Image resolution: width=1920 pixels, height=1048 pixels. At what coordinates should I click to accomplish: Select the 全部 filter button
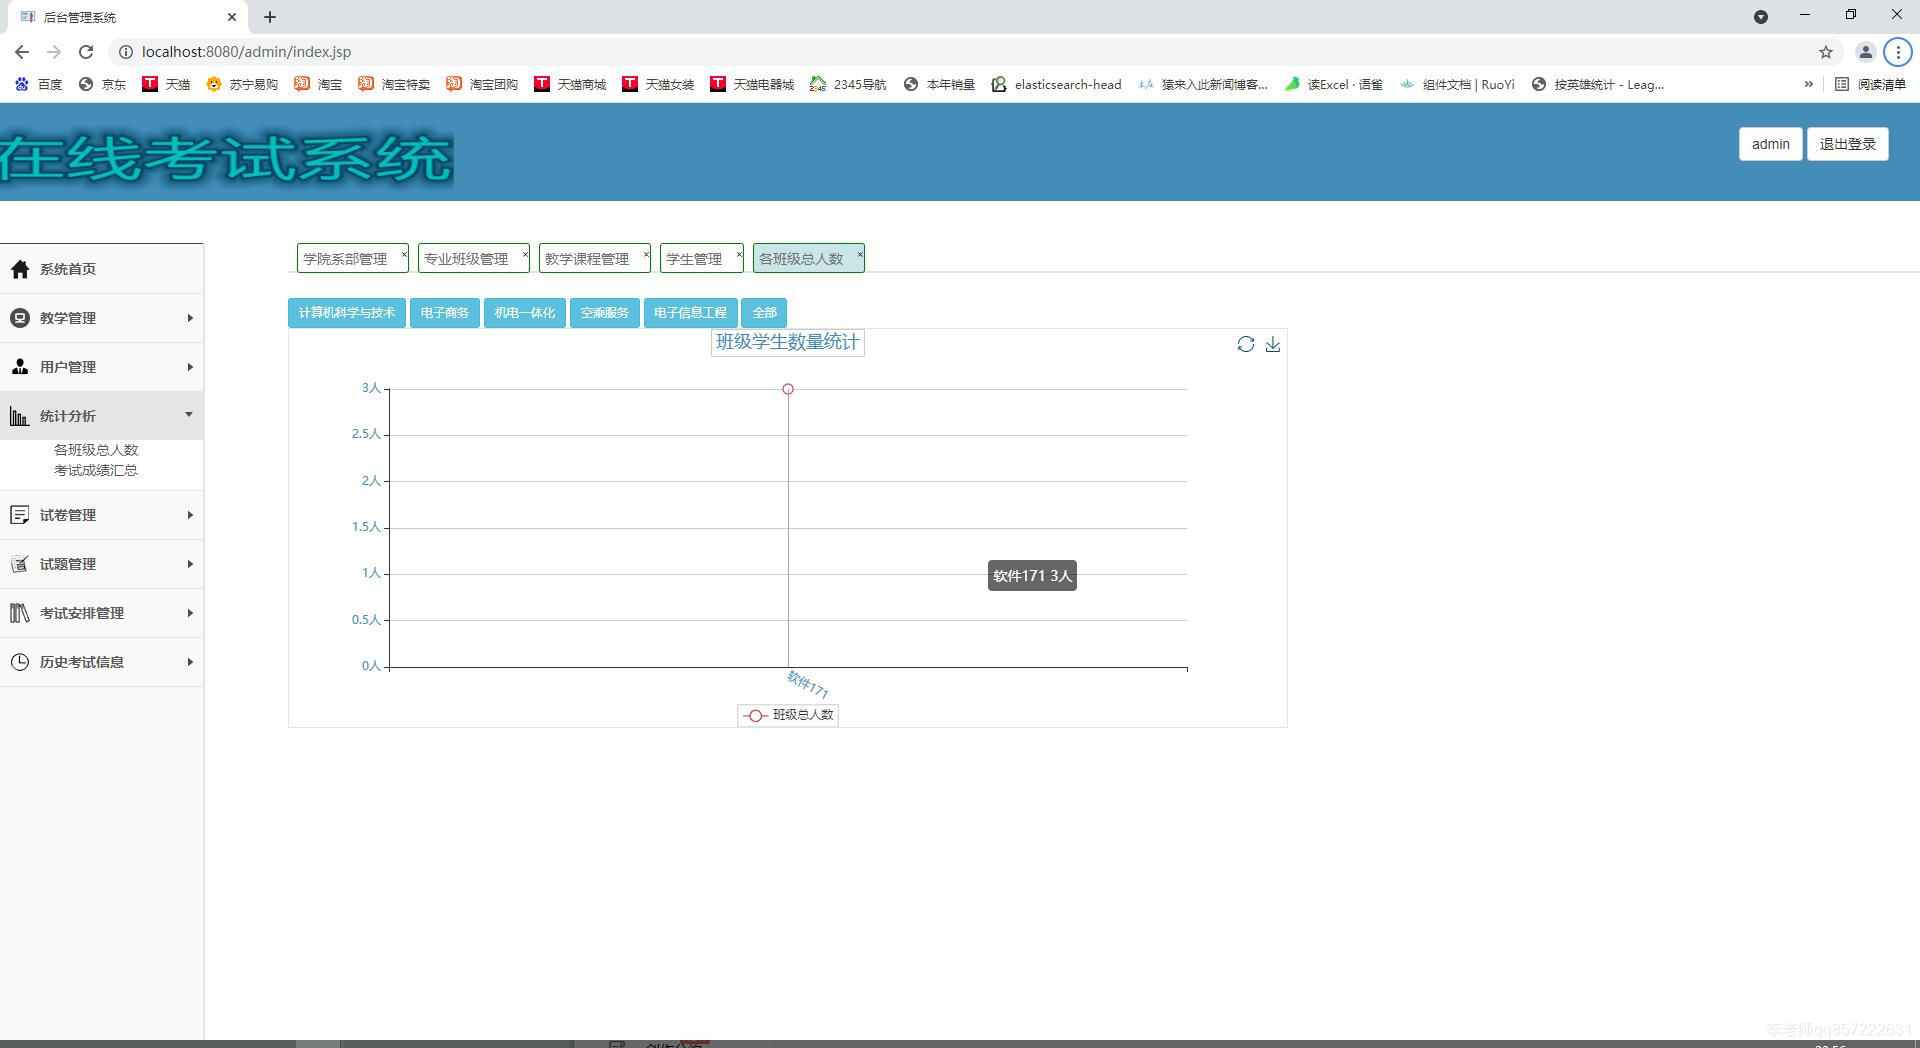[764, 312]
